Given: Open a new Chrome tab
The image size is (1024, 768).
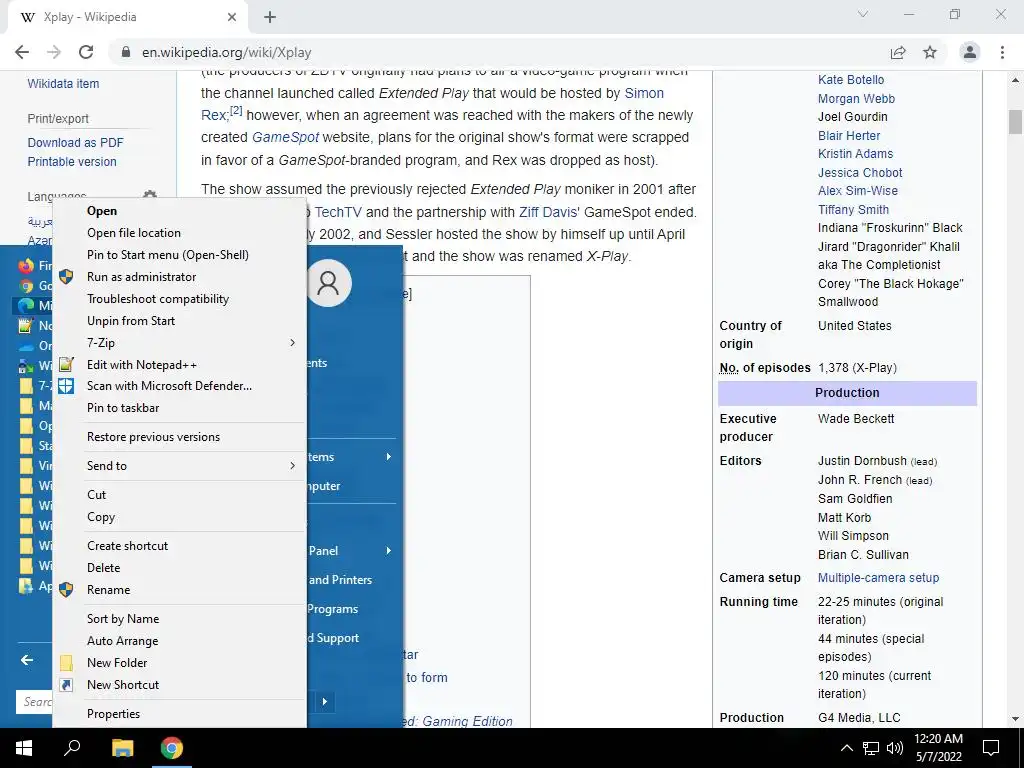Looking at the screenshot, I should pyautogui.click(x=270, y=17).
